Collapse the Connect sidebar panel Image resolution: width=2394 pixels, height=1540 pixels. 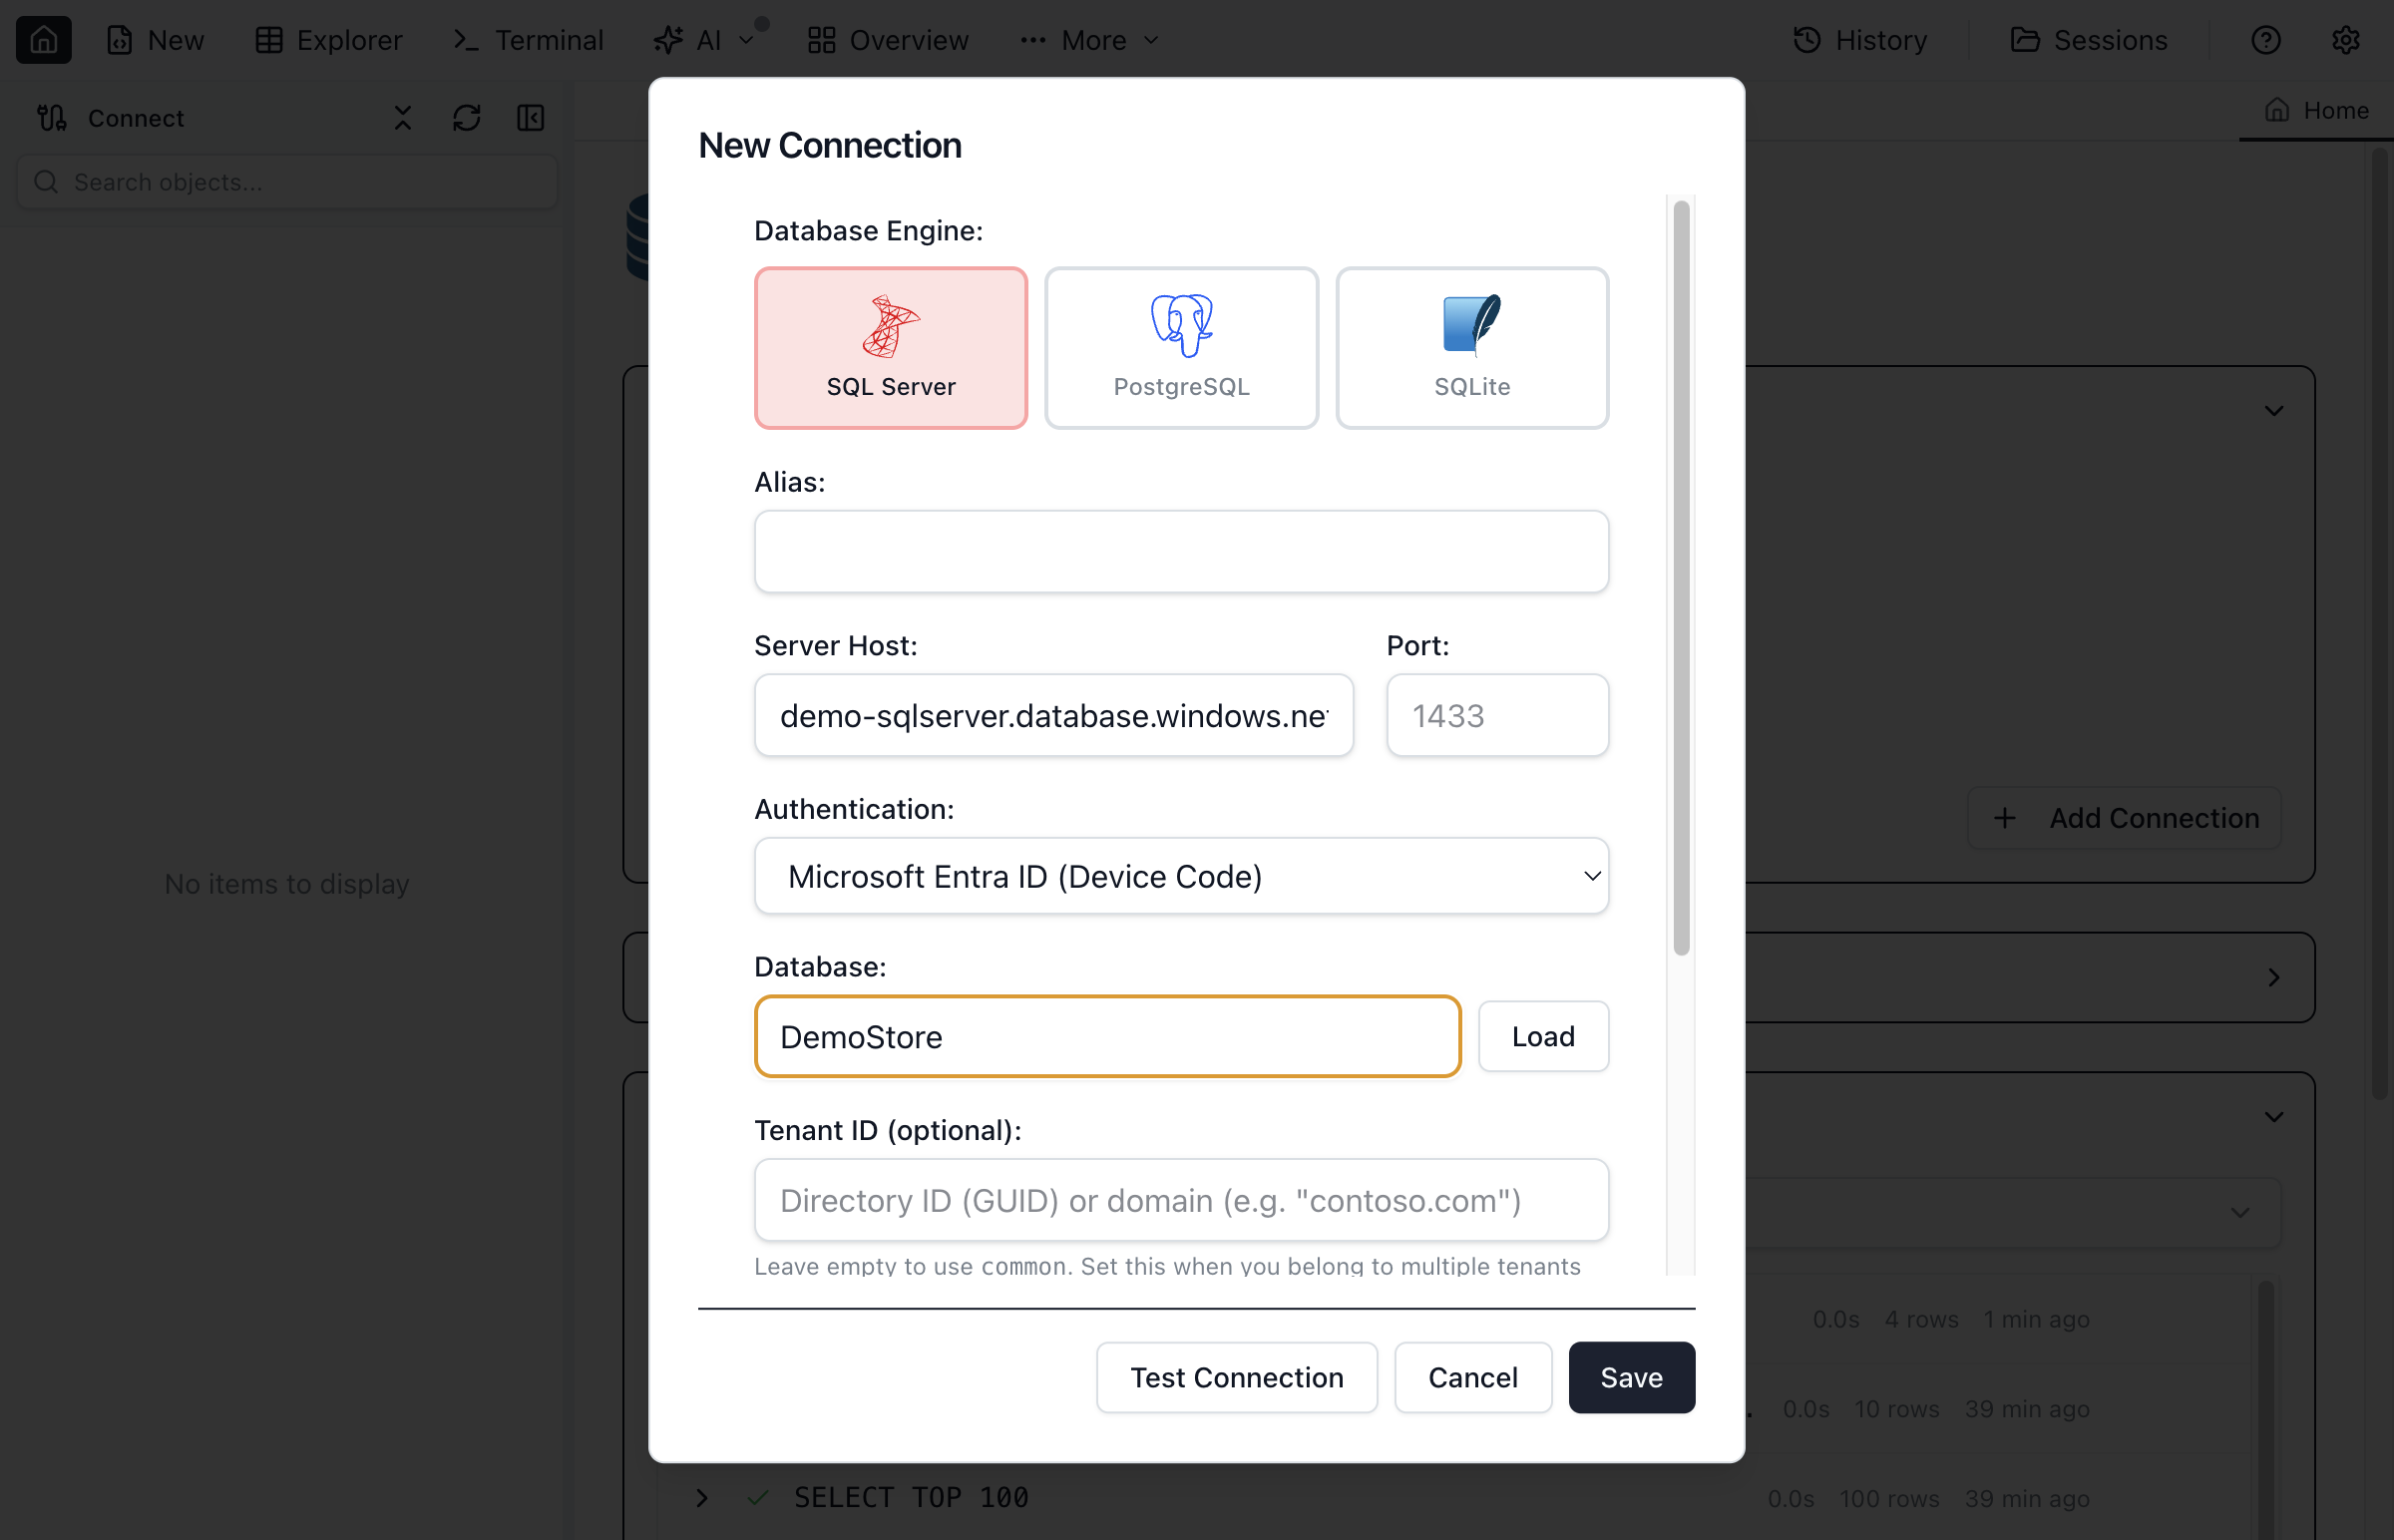(530, 117)
